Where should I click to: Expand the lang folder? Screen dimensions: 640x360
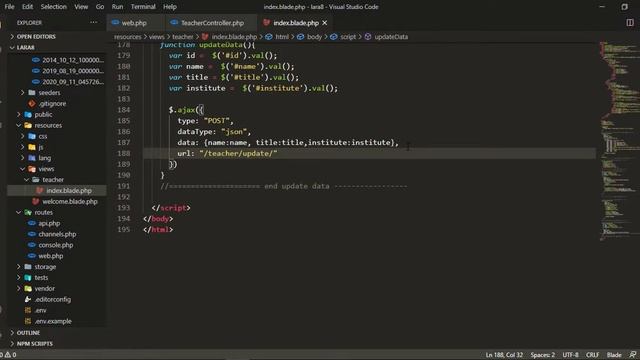[x=44, y=158]
